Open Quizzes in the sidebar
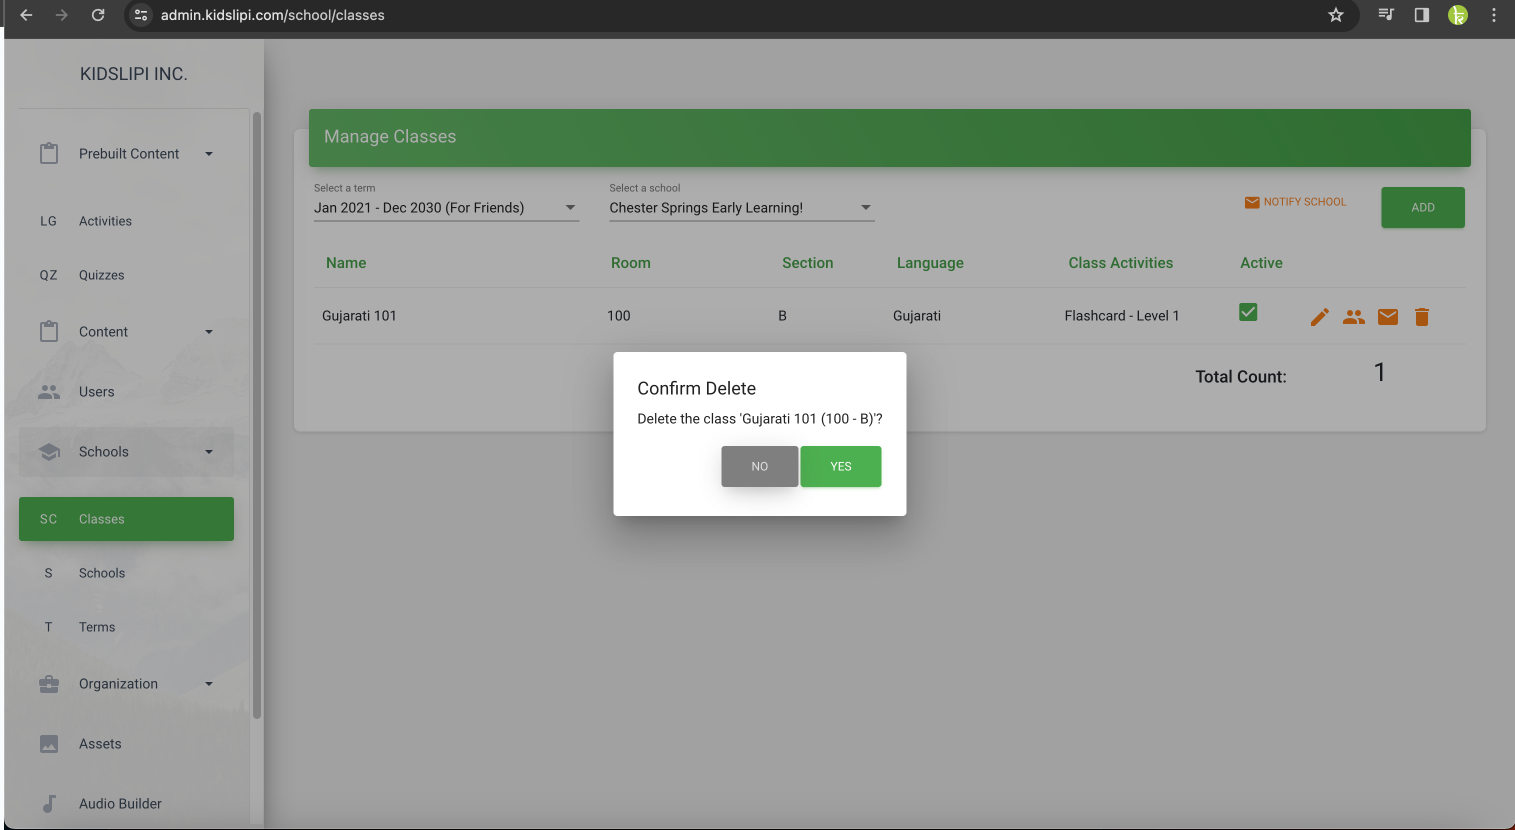This screenshot has width=1515, height=830. pos(102,275)
